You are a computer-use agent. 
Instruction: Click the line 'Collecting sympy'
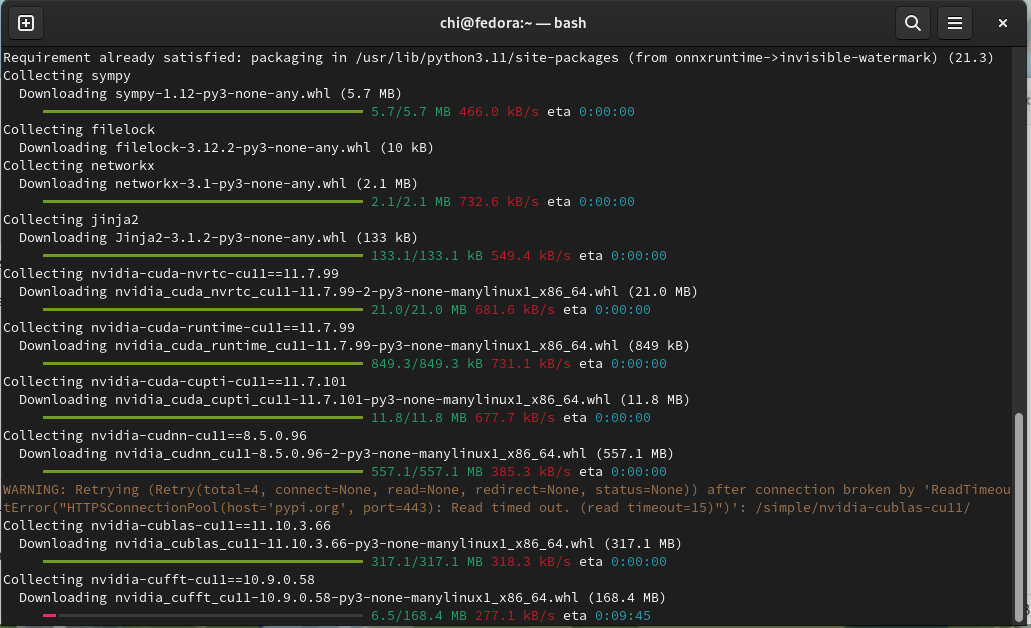tap(67, 76)
